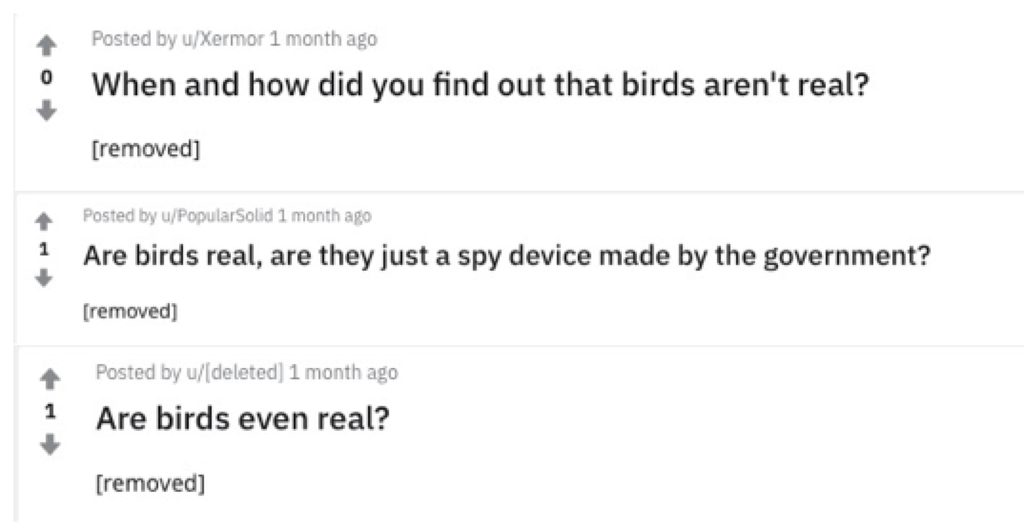1024x528 pixels.
Task: Click '1 month ago' timestamp on the deleted-user post
Action: pyautogui.click(x=343, y=372)
